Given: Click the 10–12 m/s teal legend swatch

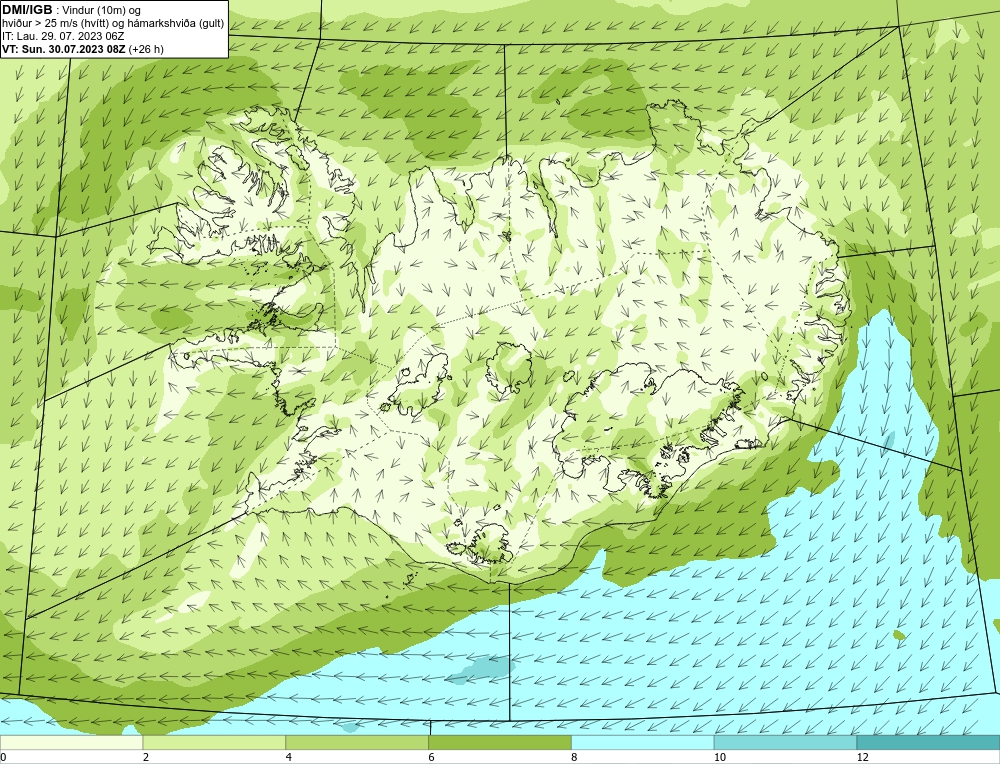Looking at the screenshot, I should [786, 742].
